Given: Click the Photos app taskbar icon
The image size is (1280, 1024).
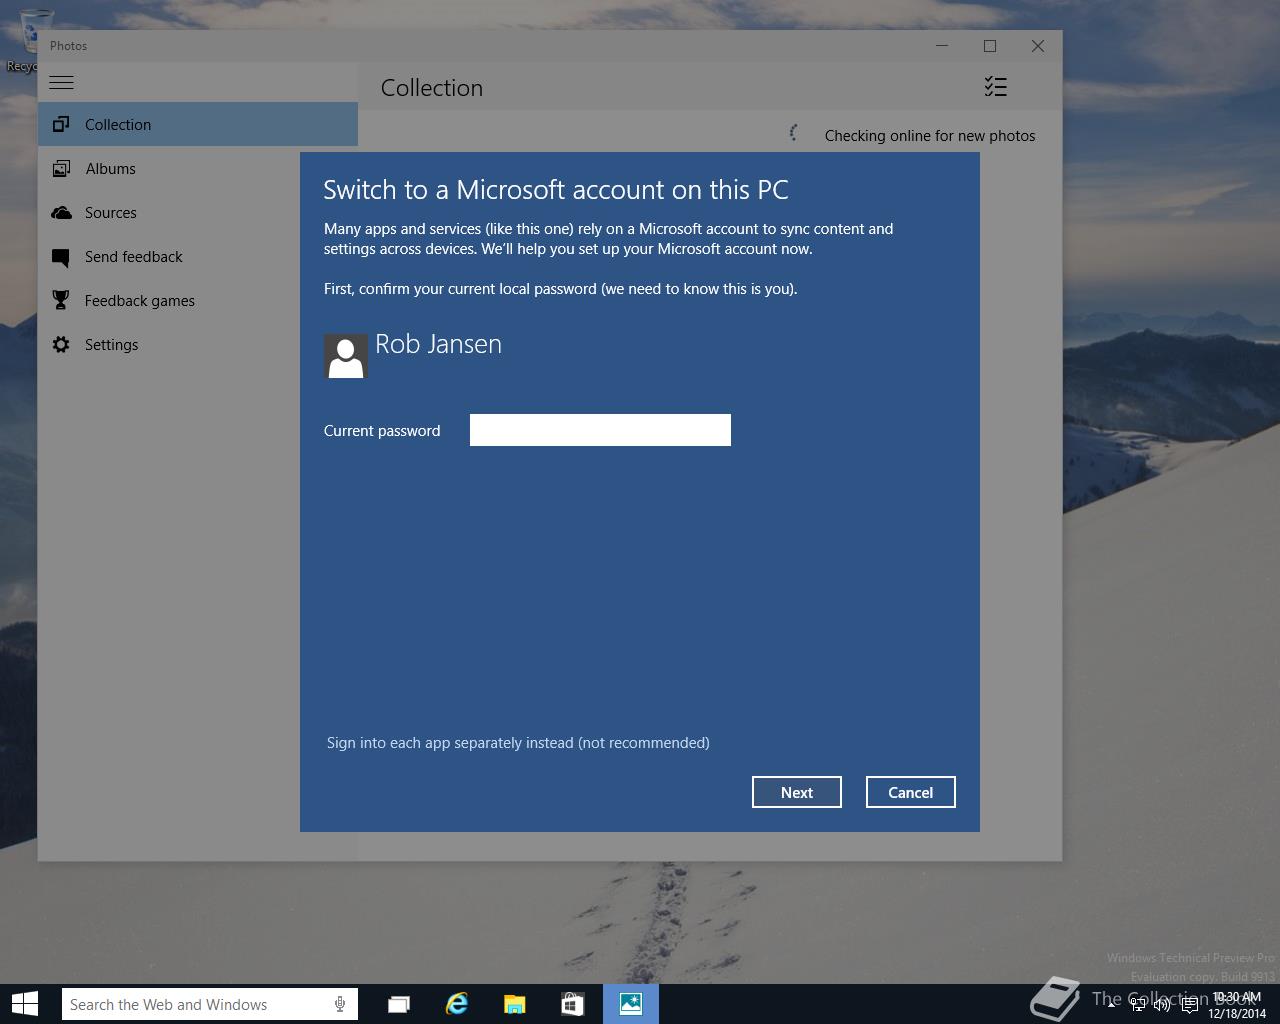Looking at the screenshot, I should 631,1004.
